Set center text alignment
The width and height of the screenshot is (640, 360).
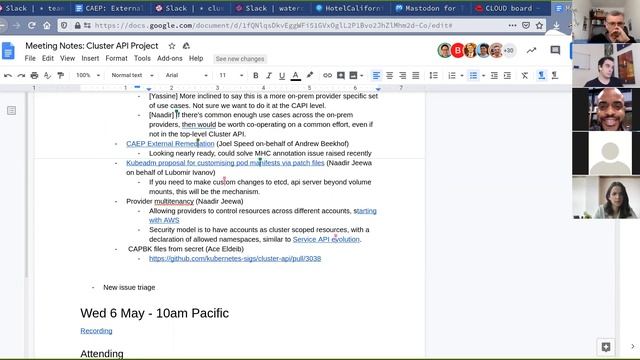click(389, 76)
